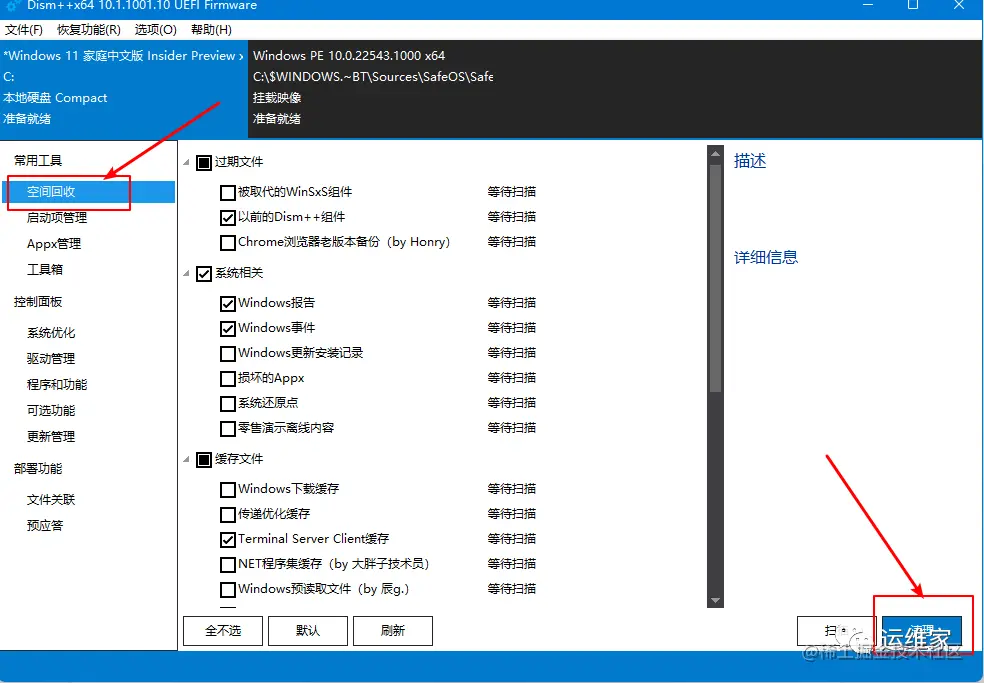Click the 部署功能 section header
The height and width of the screenshot is (683, 984).
[38, 468]
